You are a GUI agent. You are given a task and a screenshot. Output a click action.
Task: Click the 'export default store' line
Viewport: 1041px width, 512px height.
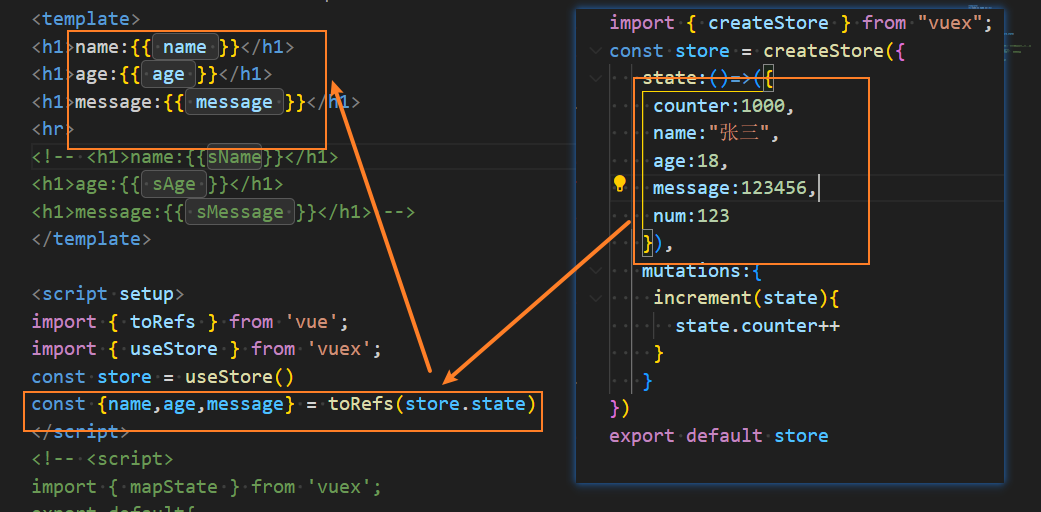[719, 436]
